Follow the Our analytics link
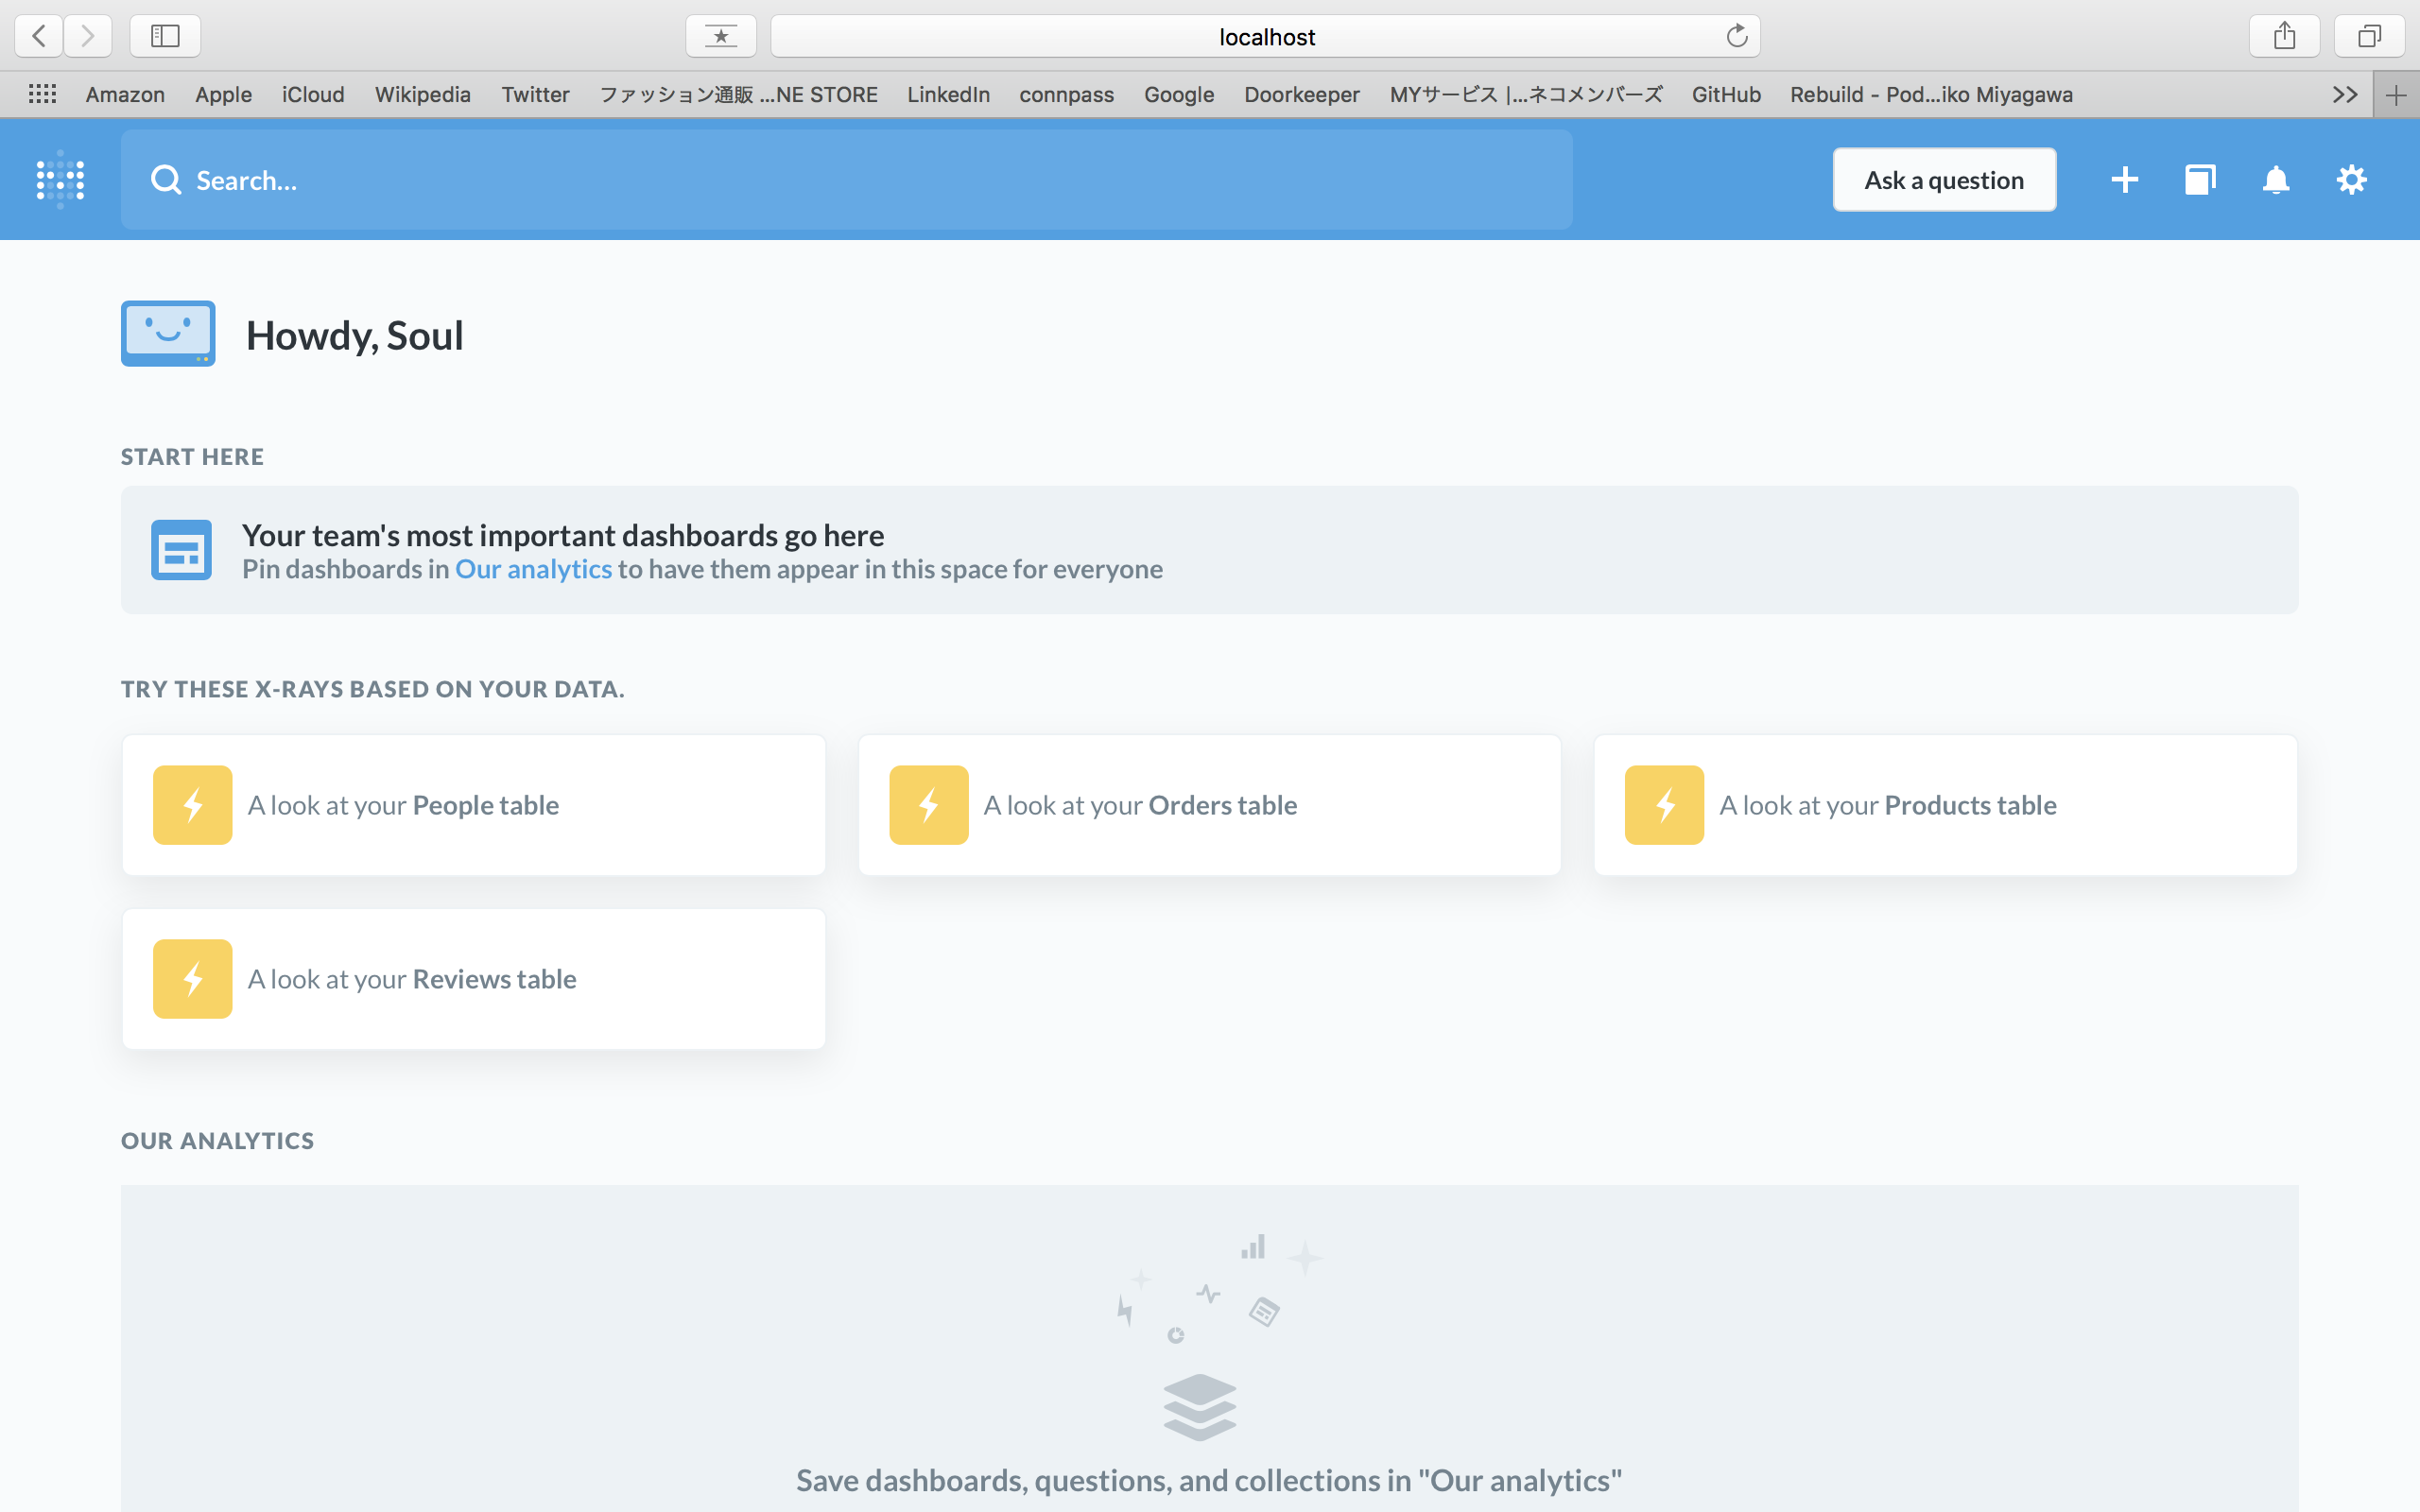The width and height of the screenshot is (2420, 1512). click(x=533, y=569)
